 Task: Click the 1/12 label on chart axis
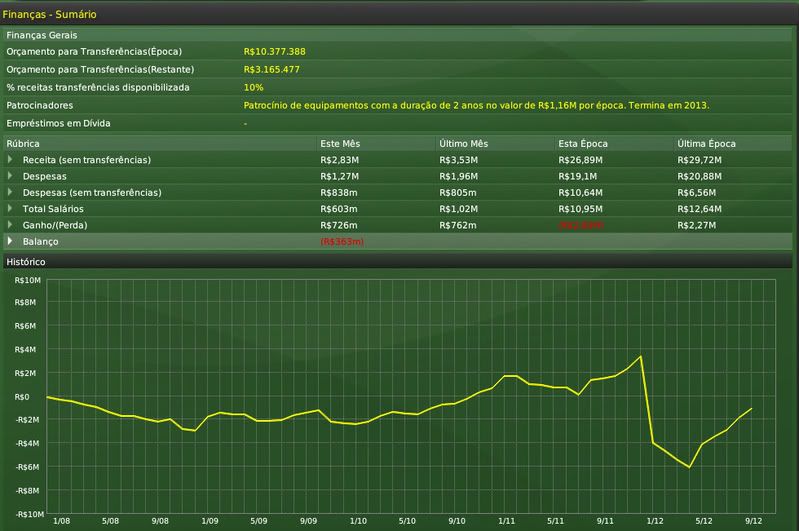pyautogui.click(x=655, y=521)
